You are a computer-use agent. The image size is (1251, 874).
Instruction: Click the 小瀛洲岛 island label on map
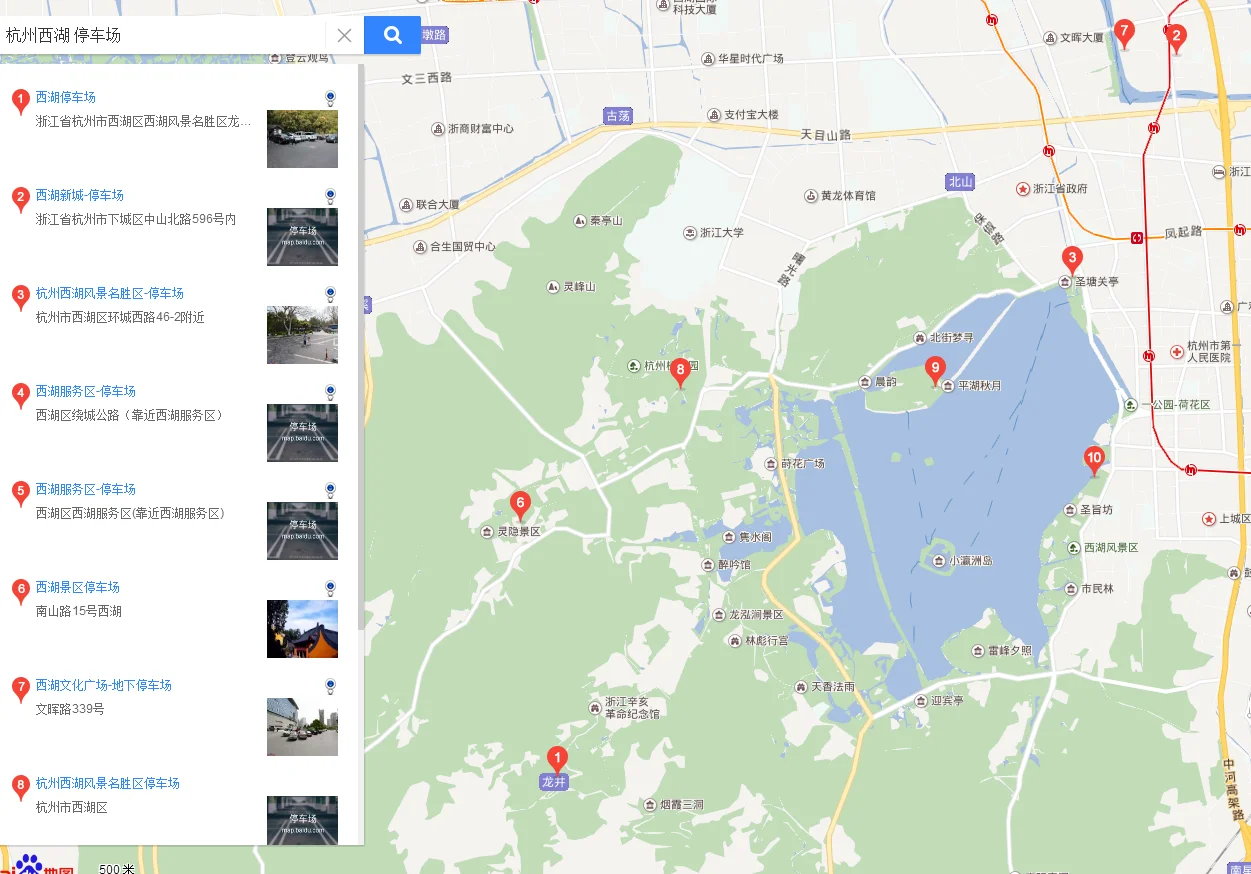point(970,561)
